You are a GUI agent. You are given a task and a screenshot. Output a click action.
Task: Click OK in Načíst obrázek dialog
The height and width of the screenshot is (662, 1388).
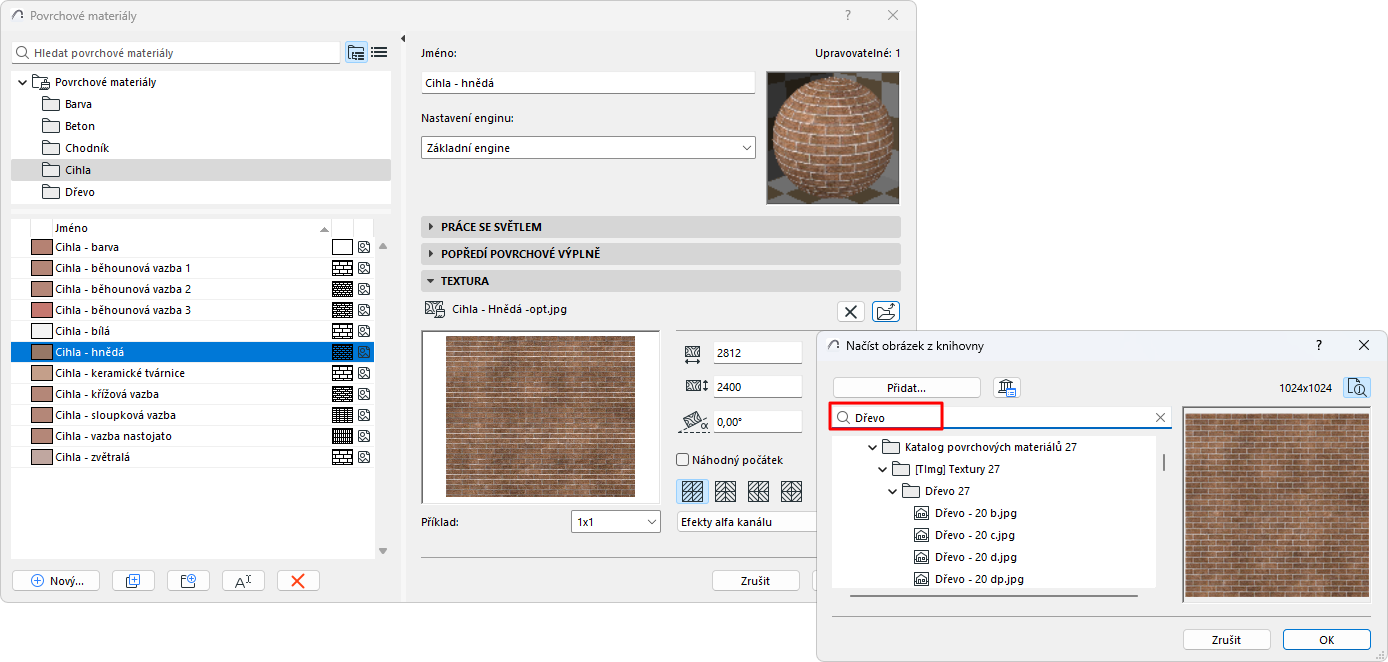pyautogui.click(x=1327, y=640)
